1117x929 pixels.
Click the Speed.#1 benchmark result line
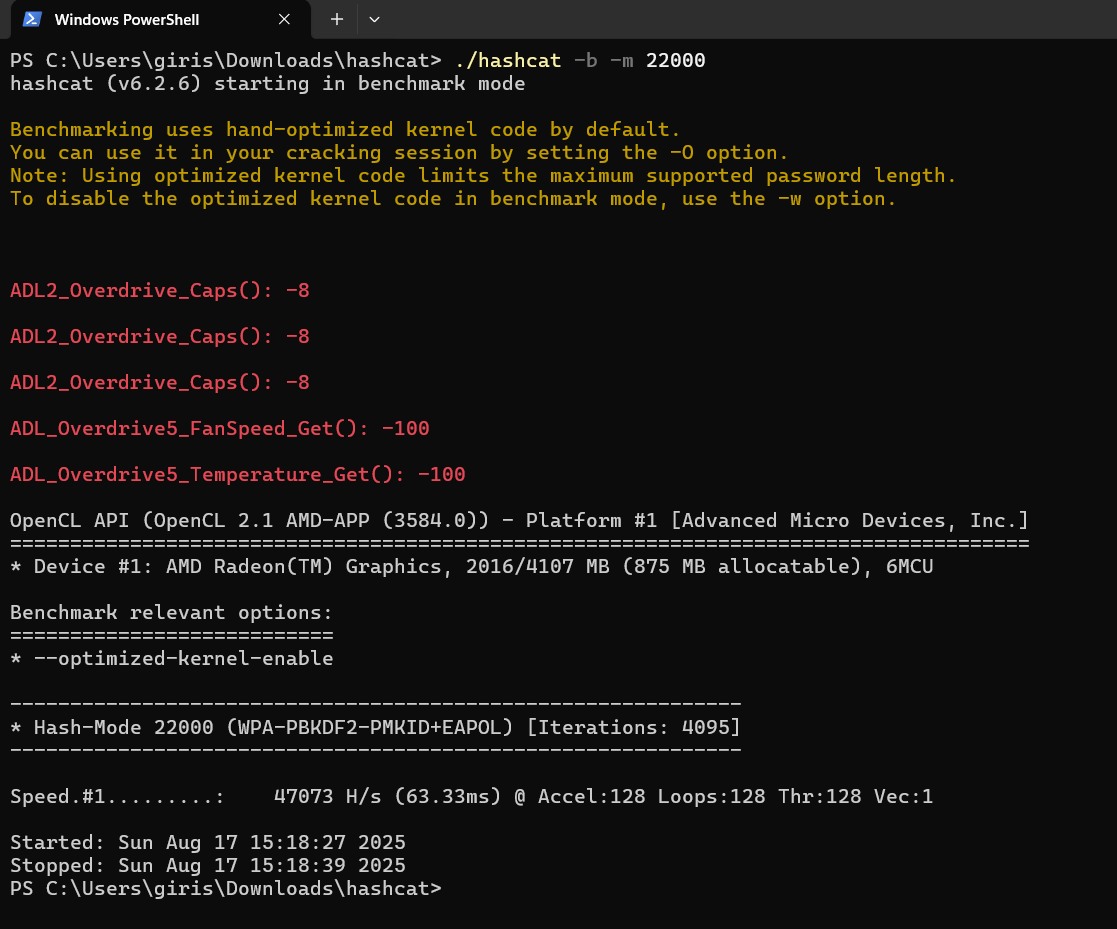(470, 797)
